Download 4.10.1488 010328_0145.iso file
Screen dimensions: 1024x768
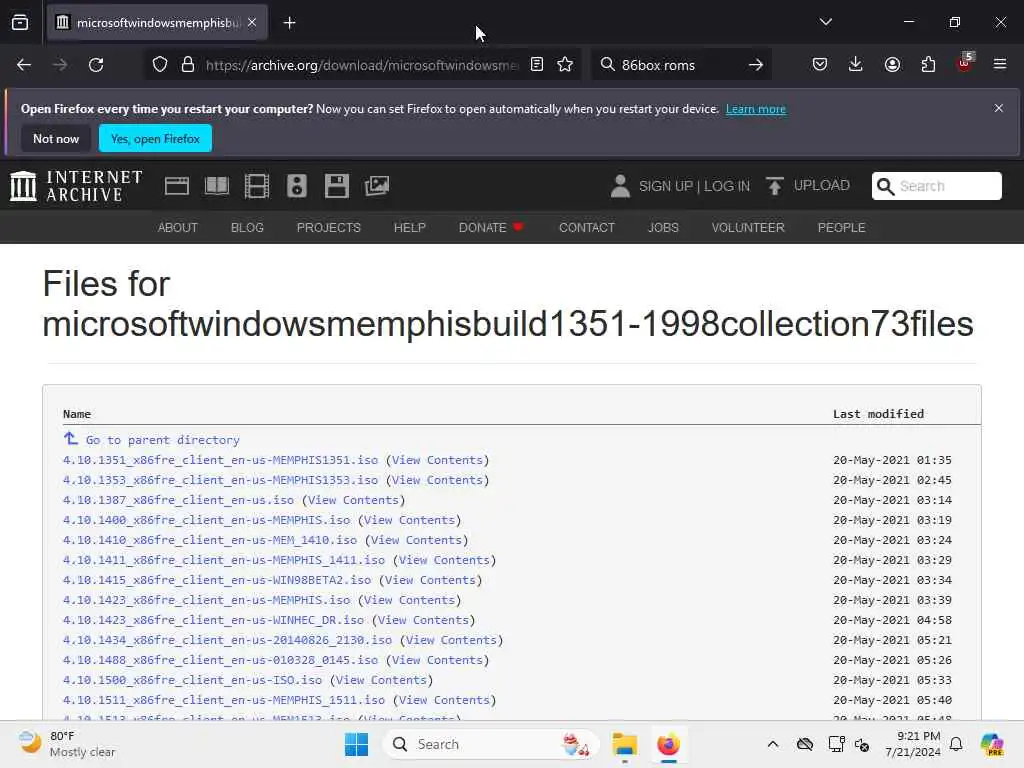(x=220, y=660)
